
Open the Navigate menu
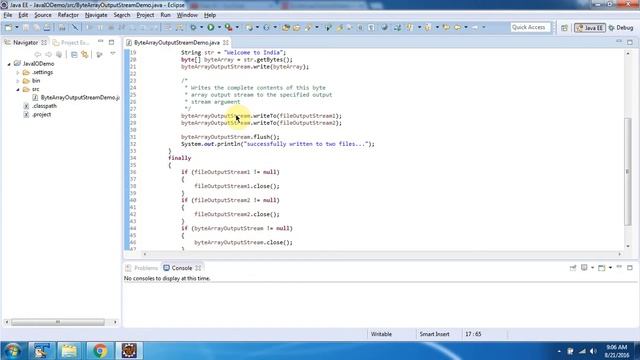click(x=96, y=15)
